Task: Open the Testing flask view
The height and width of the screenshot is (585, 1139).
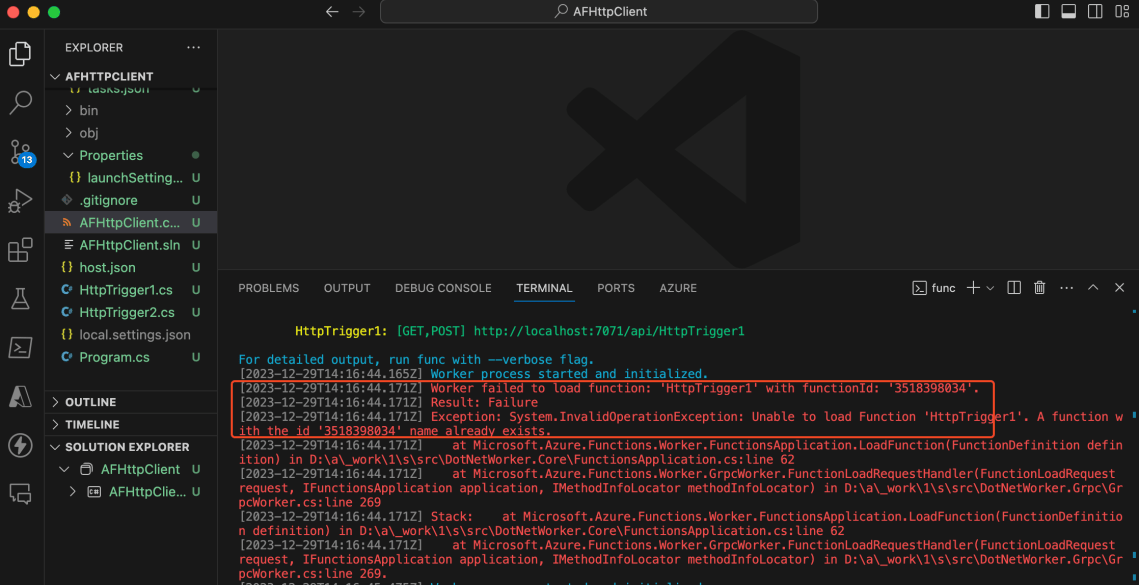Action: [x=20, y=298]
